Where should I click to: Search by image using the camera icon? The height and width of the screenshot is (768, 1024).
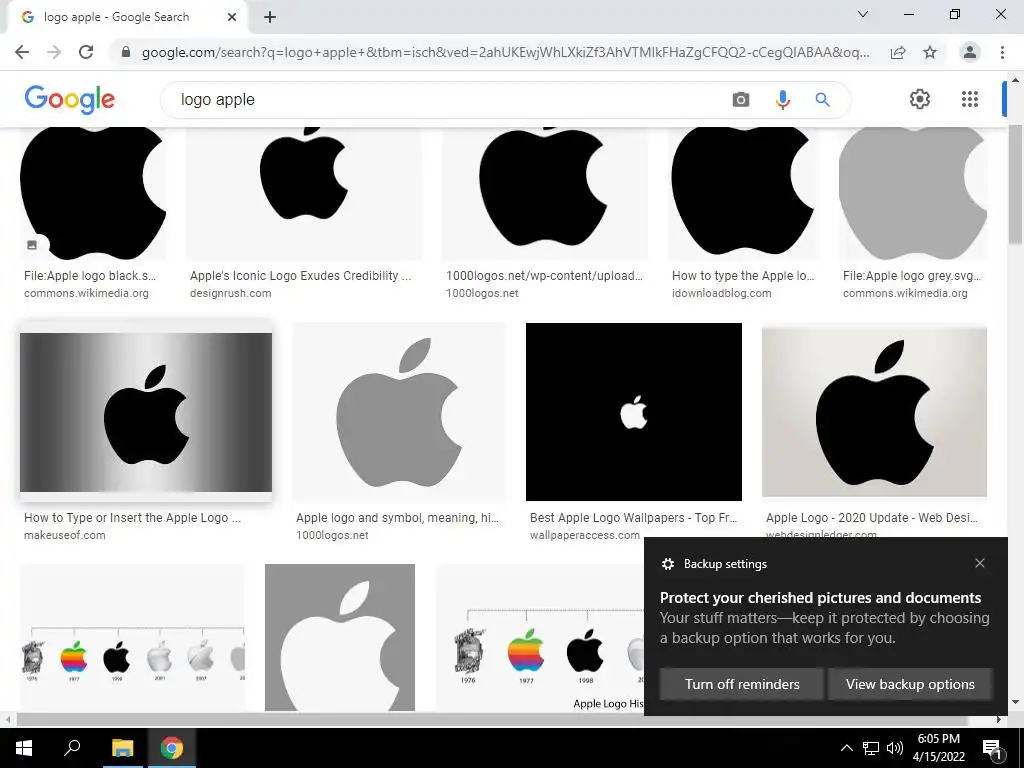click(x=741, y=99)
